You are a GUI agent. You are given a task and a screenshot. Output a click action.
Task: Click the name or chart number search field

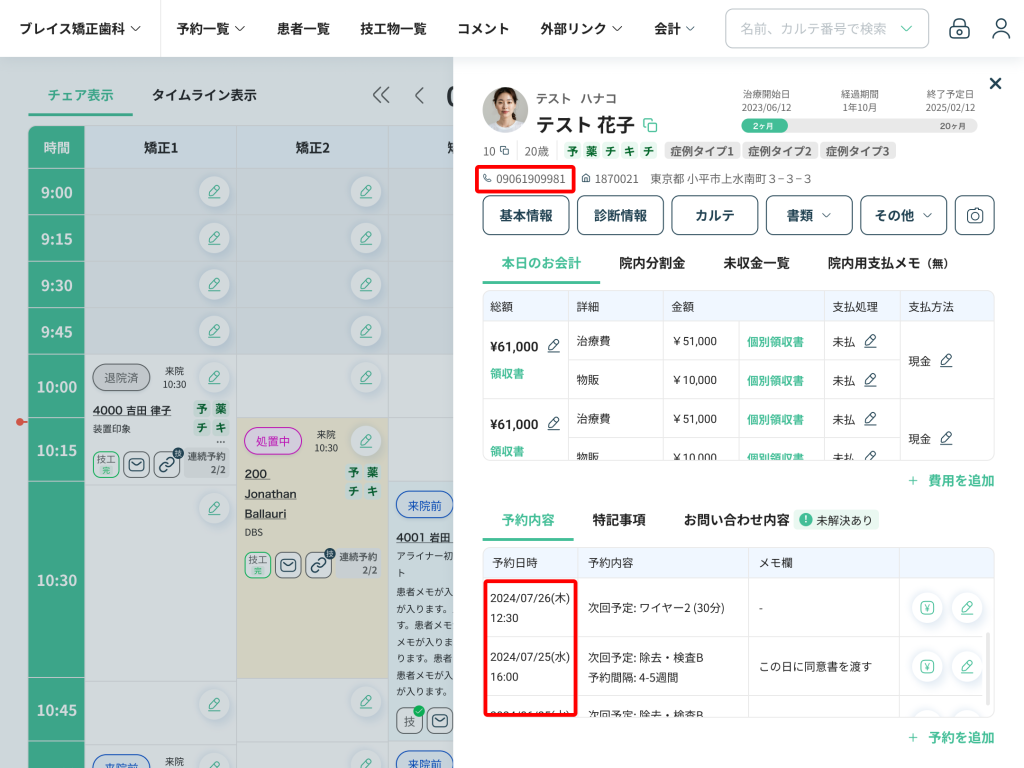(814, 29)
